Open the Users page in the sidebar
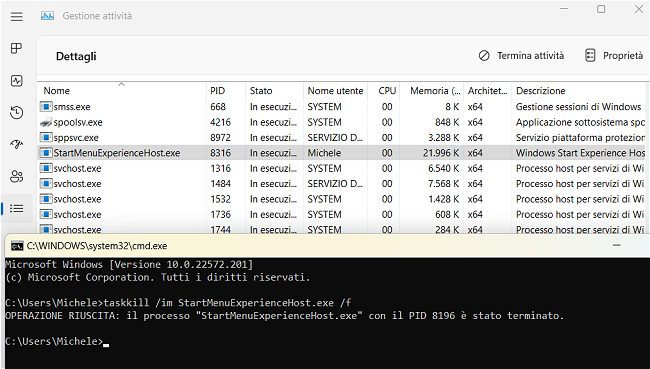650x369 pixels. click(17, 176)
